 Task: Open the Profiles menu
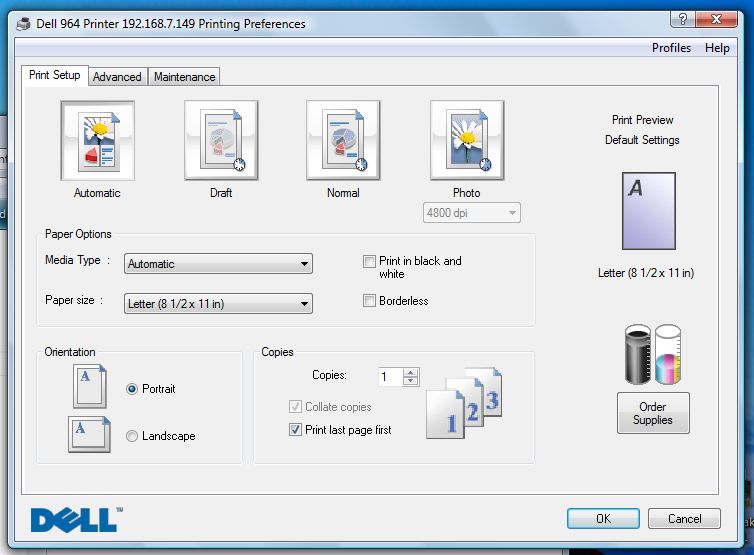[x=671, y=48]
